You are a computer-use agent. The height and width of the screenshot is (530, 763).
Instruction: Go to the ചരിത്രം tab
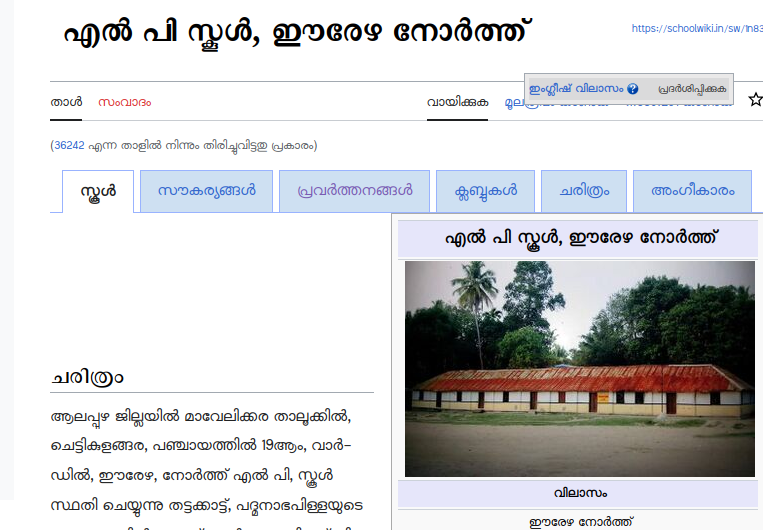coord(583,191)
